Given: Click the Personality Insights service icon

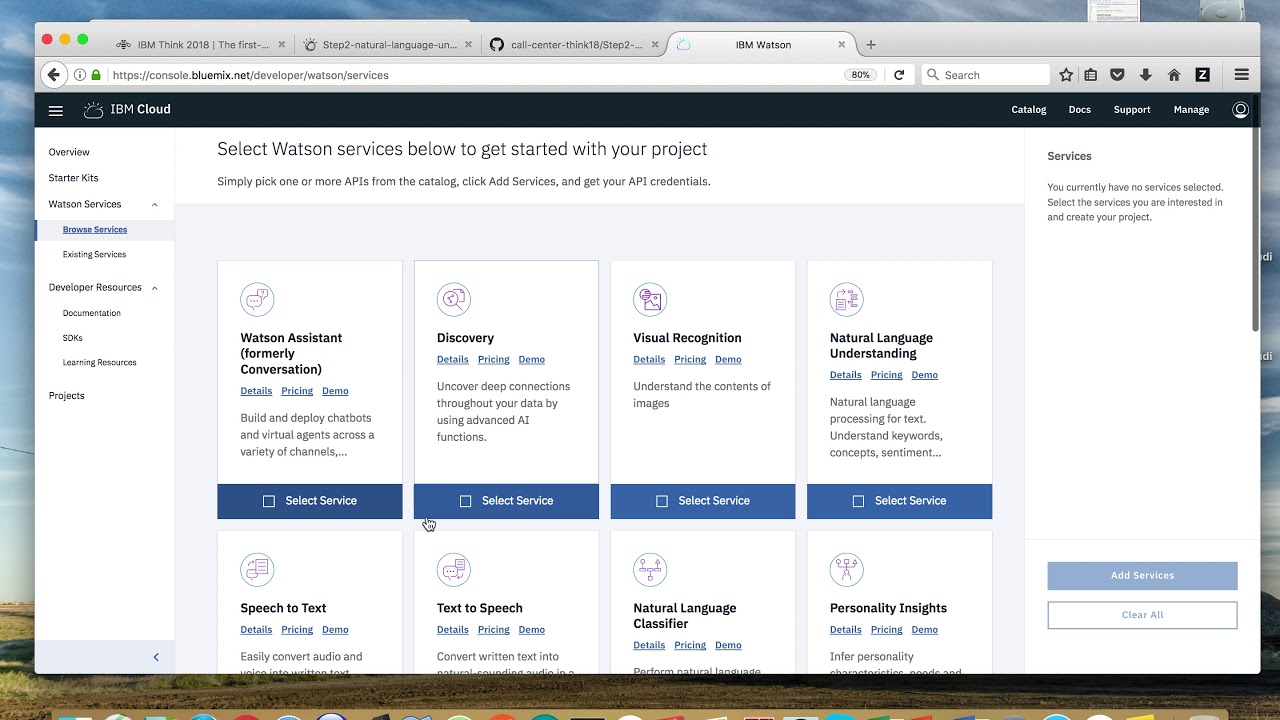Looking at the screenshot, I should (x=846, y=569).
